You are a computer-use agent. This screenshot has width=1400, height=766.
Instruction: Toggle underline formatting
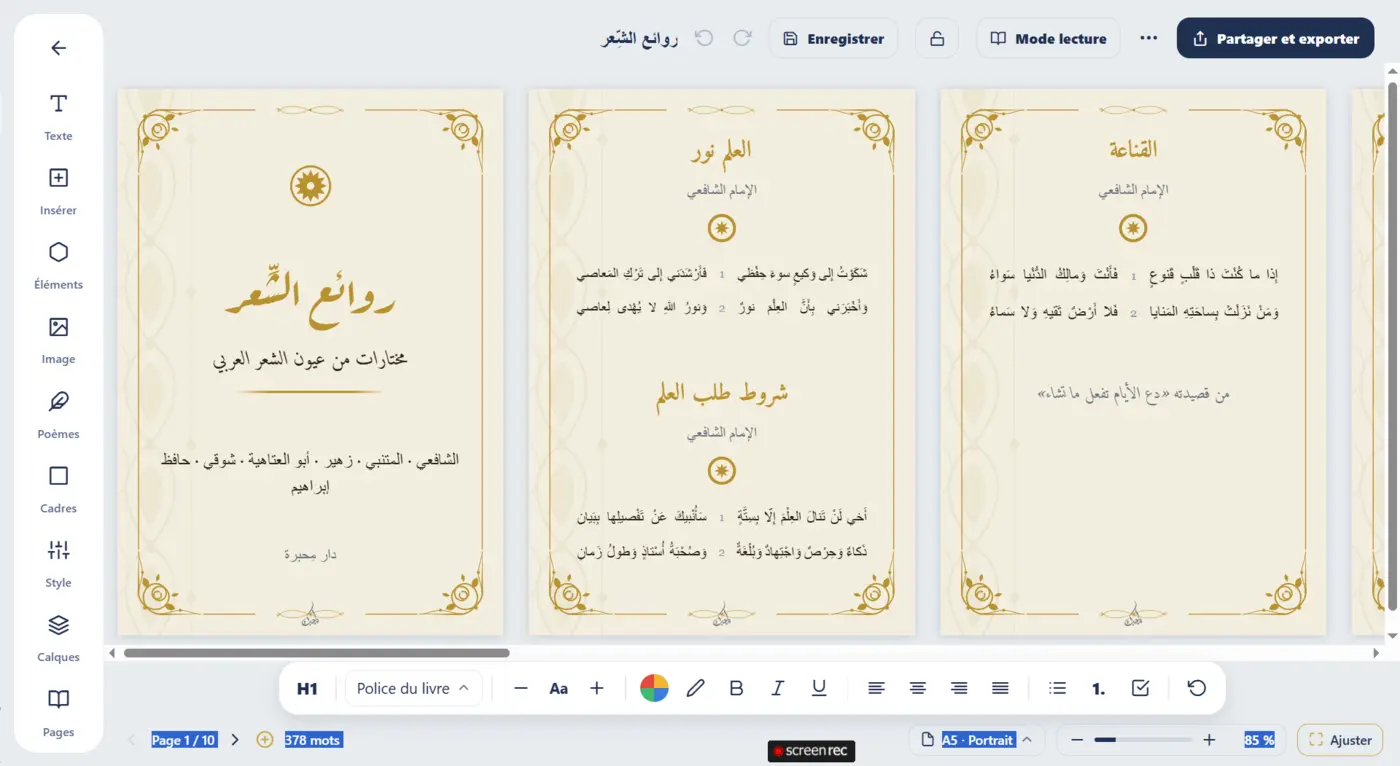[x=819, y=688]
